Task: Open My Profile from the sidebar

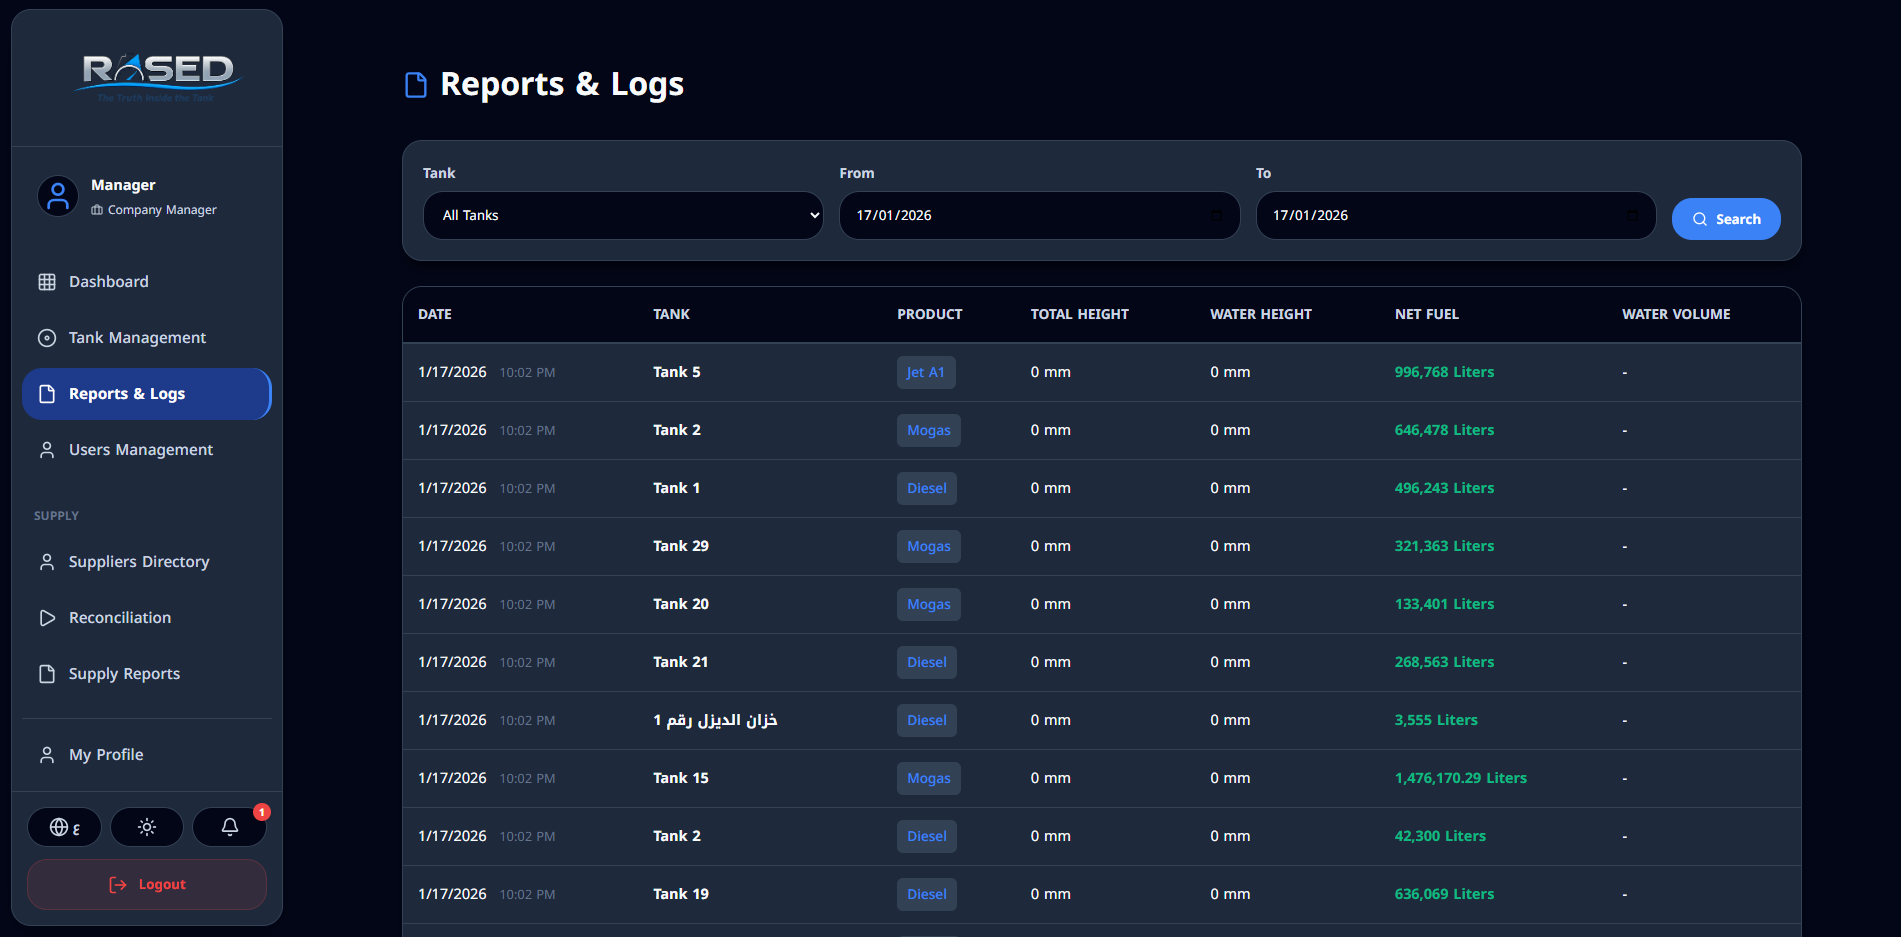Action: click(106, 755)
